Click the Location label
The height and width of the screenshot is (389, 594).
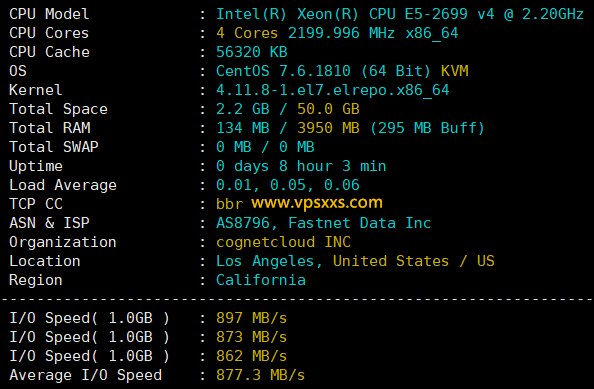pyautogui.click(x=45, y=261)
